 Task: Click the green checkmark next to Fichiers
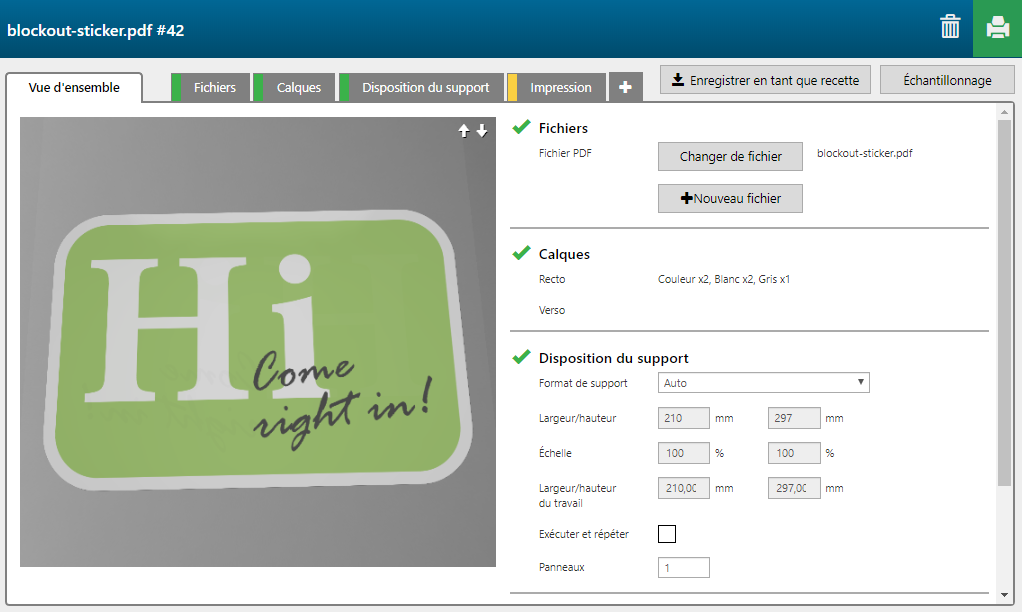tap(521, 127)
